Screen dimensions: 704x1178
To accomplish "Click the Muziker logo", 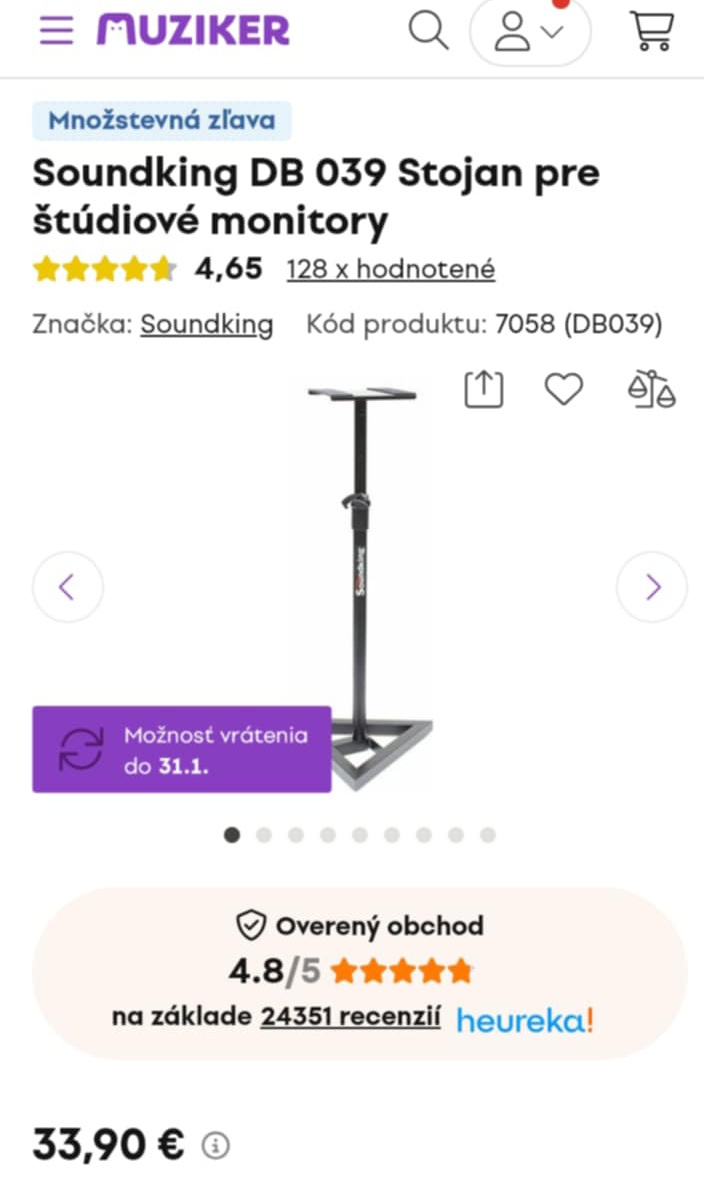I will coord(193,30).
